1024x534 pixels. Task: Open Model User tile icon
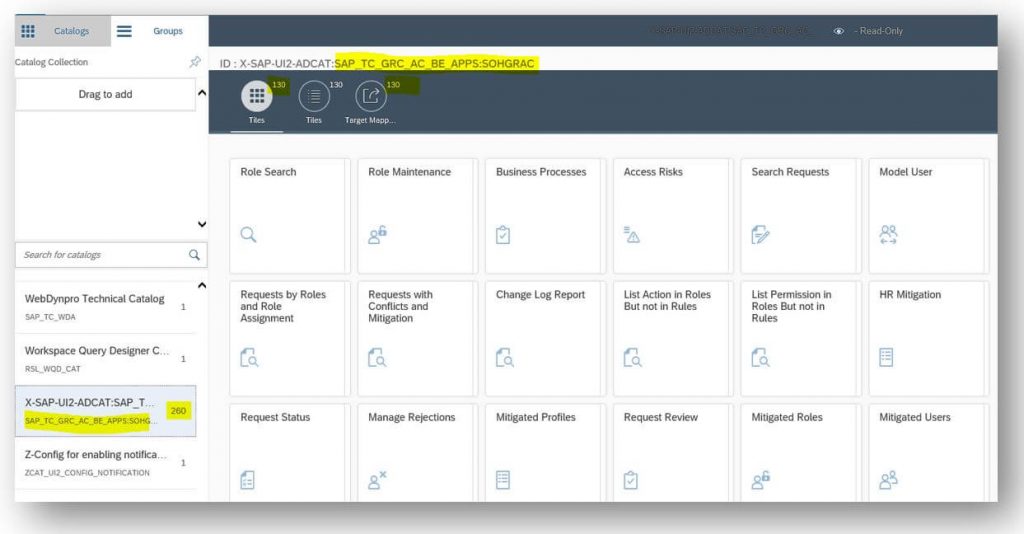(888, 234)
